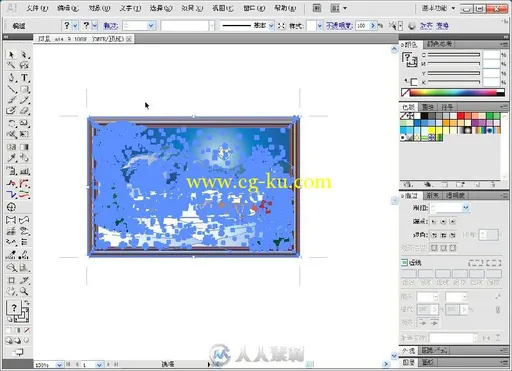Click the trash icon in Swatches panel
512x371 pixels.
point(493,184)
